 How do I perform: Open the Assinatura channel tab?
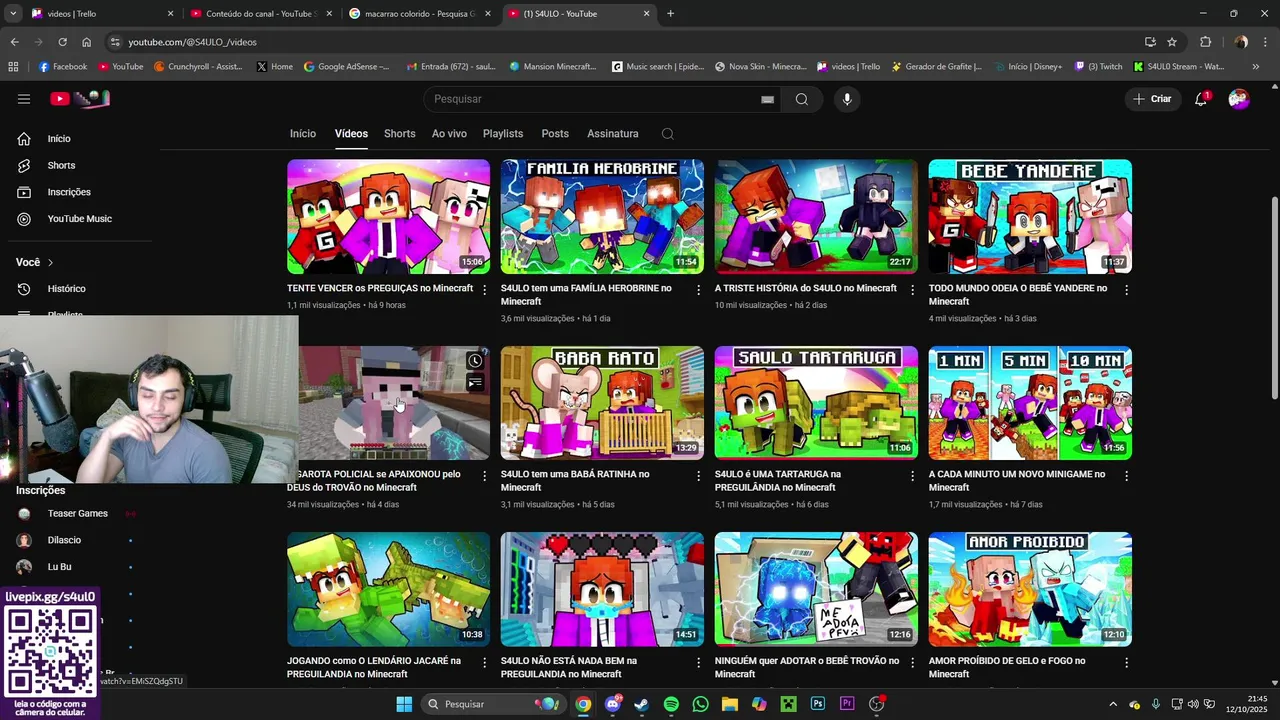click(x=613, y=134)
